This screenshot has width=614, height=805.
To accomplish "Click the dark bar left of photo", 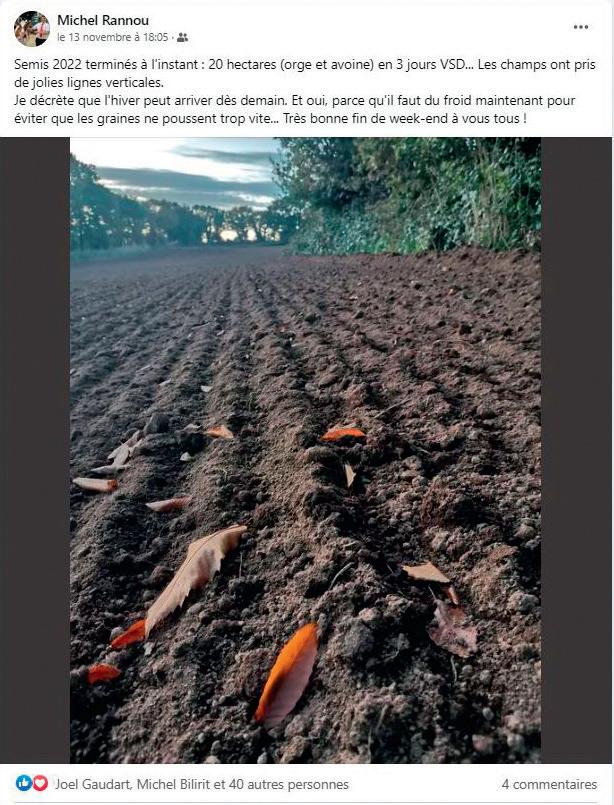I will 35,450.
